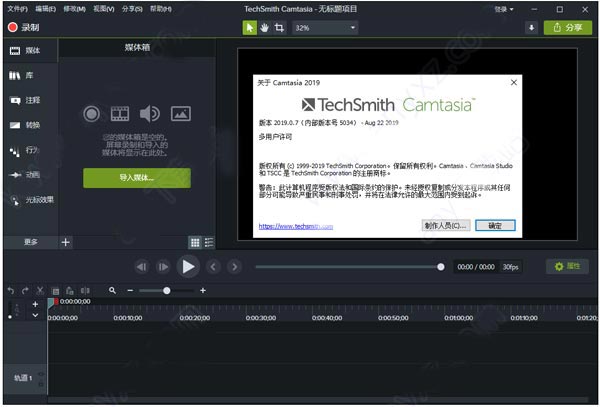This screenshot has width=600, height=407.
Task: Click the next frame playback button
Action: coord(163,267)
